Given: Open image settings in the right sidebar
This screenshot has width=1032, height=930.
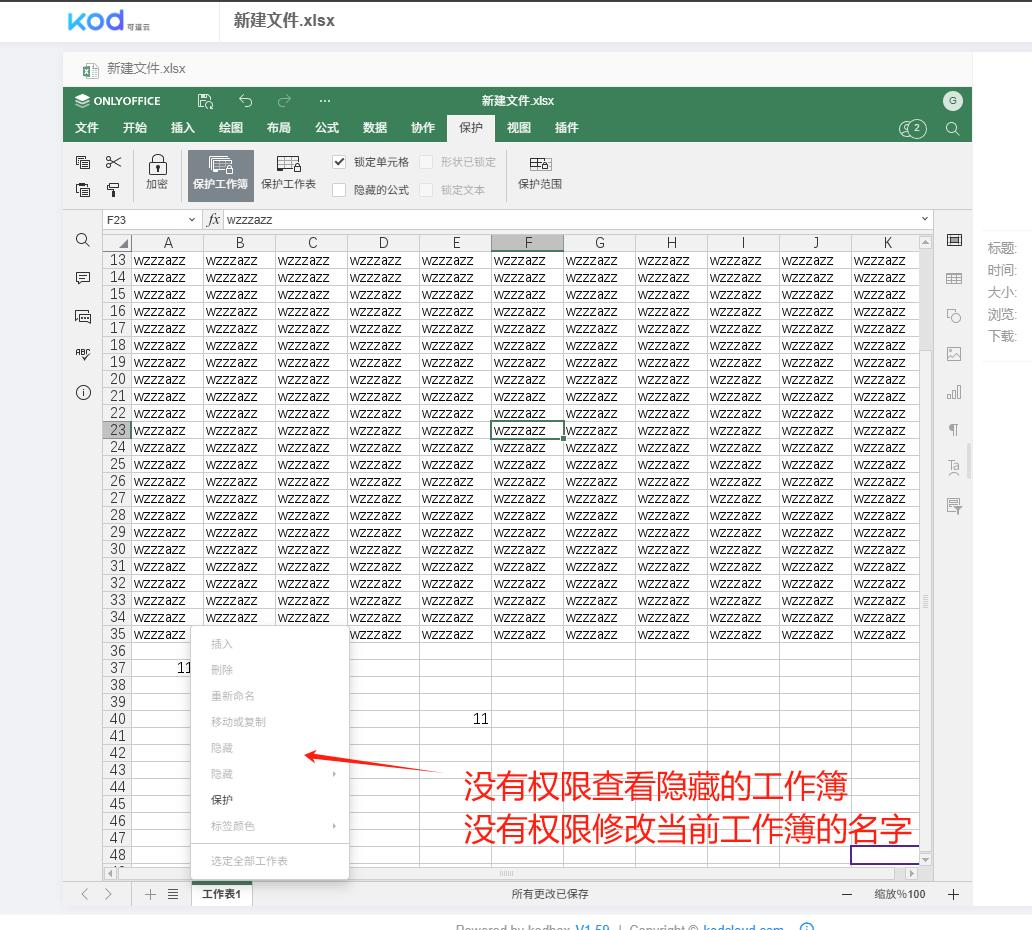Looking at the screenshot, I should click(x=954, y=354).
